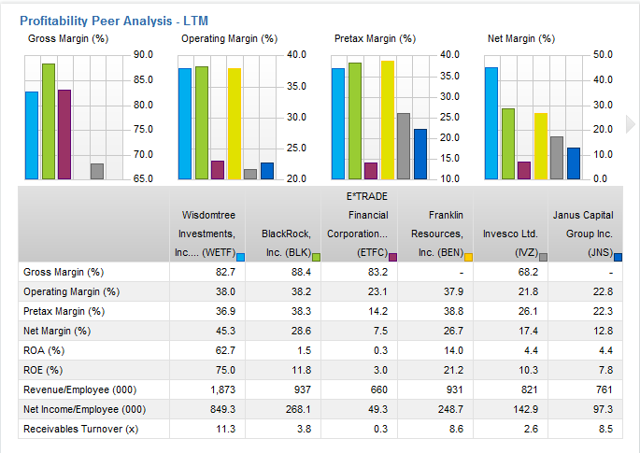Click the ETFC purple legend swatch
The height and width of the screenshot is (453, 640).
(393, 257)
